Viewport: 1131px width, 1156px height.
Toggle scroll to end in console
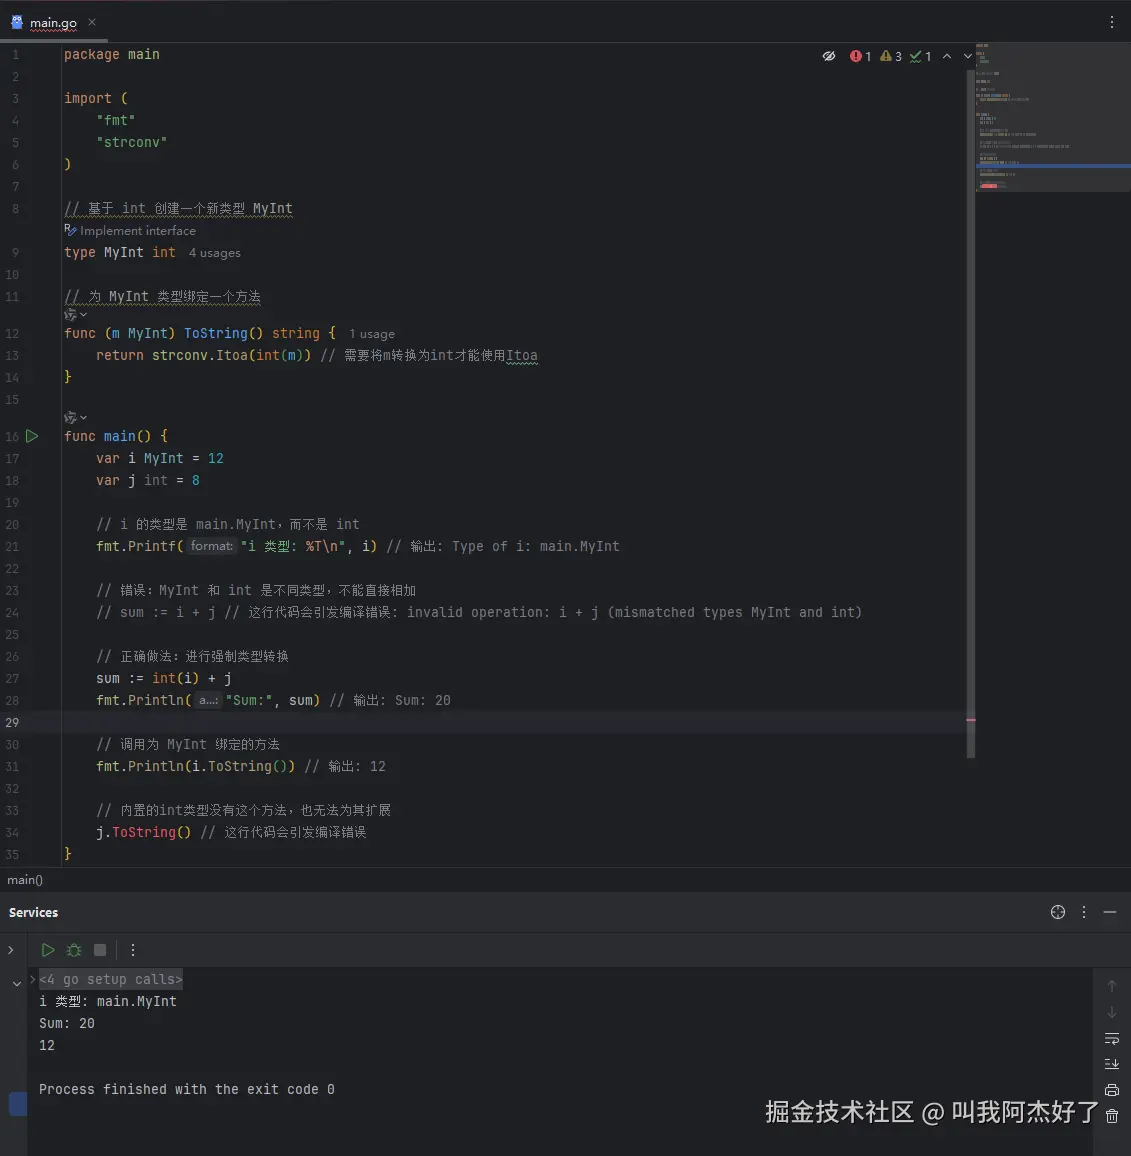click(x=1112, y=1064)
